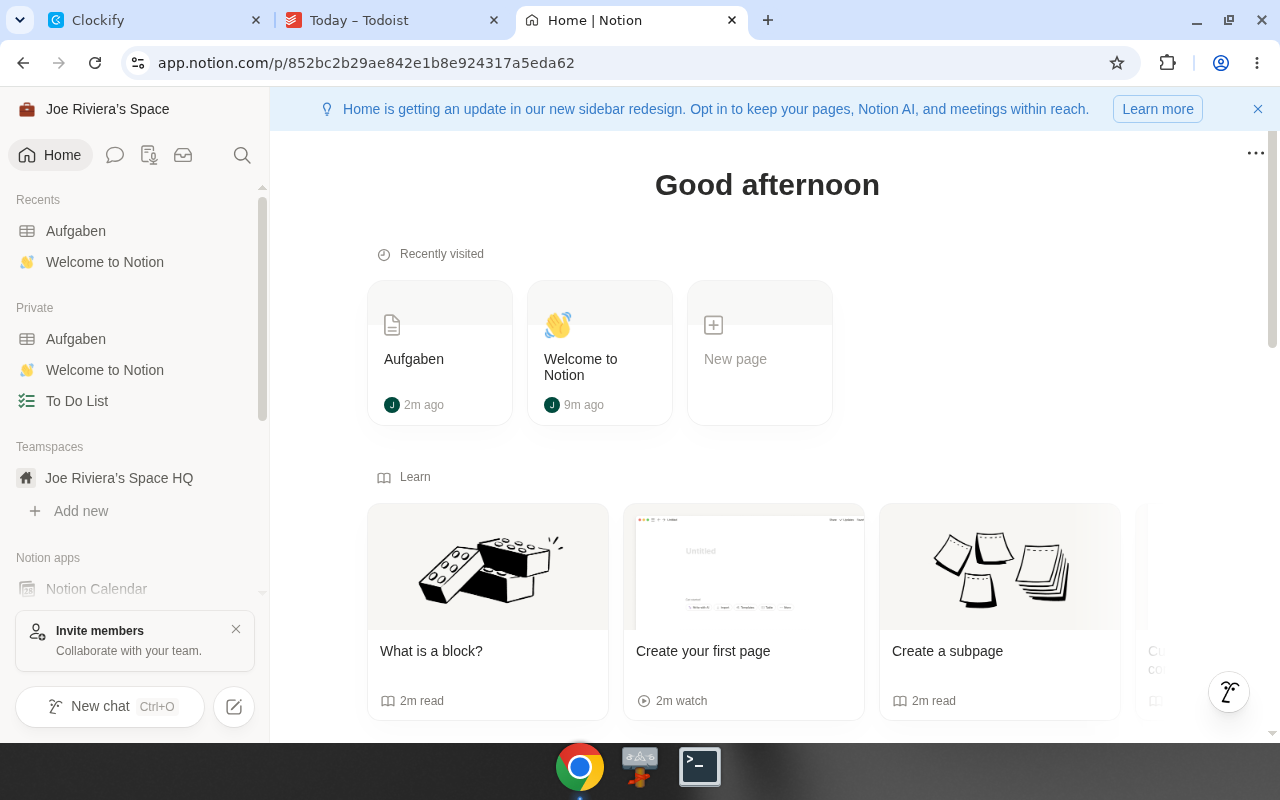Click the New page card
The width and height of the screenshot is (1280, 800).
(760, 353)
